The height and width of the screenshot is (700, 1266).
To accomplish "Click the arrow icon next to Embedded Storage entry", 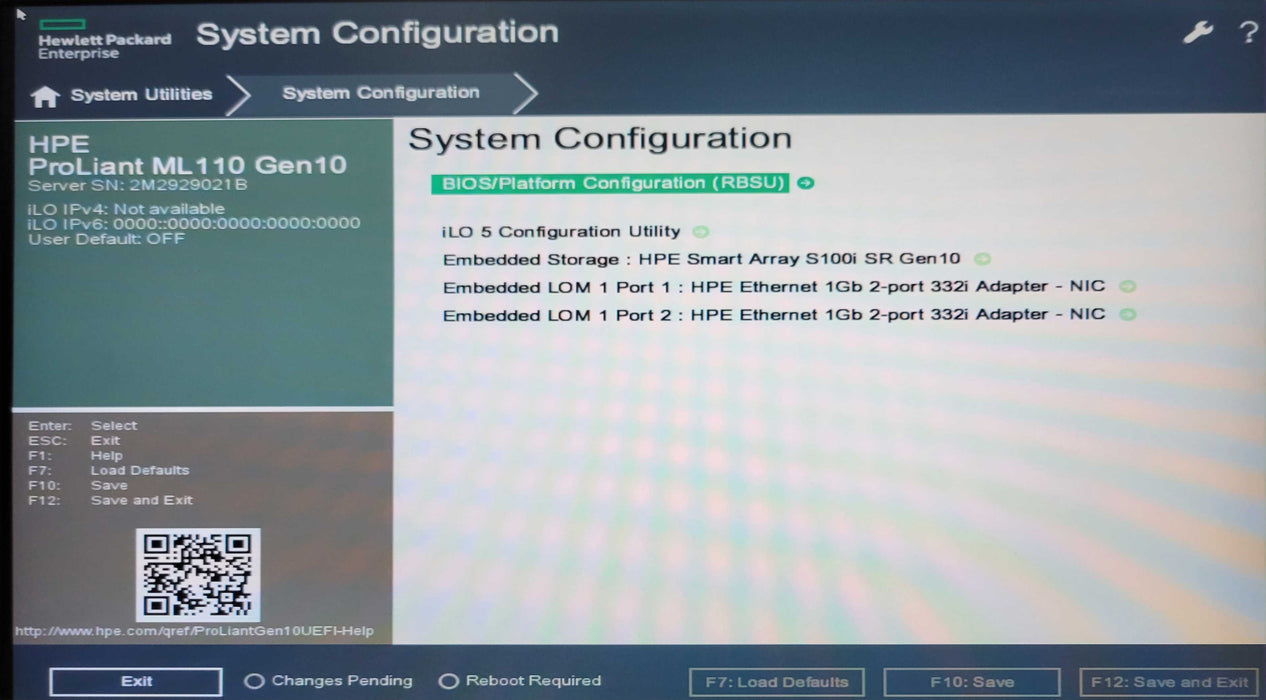I will point(982,259).
